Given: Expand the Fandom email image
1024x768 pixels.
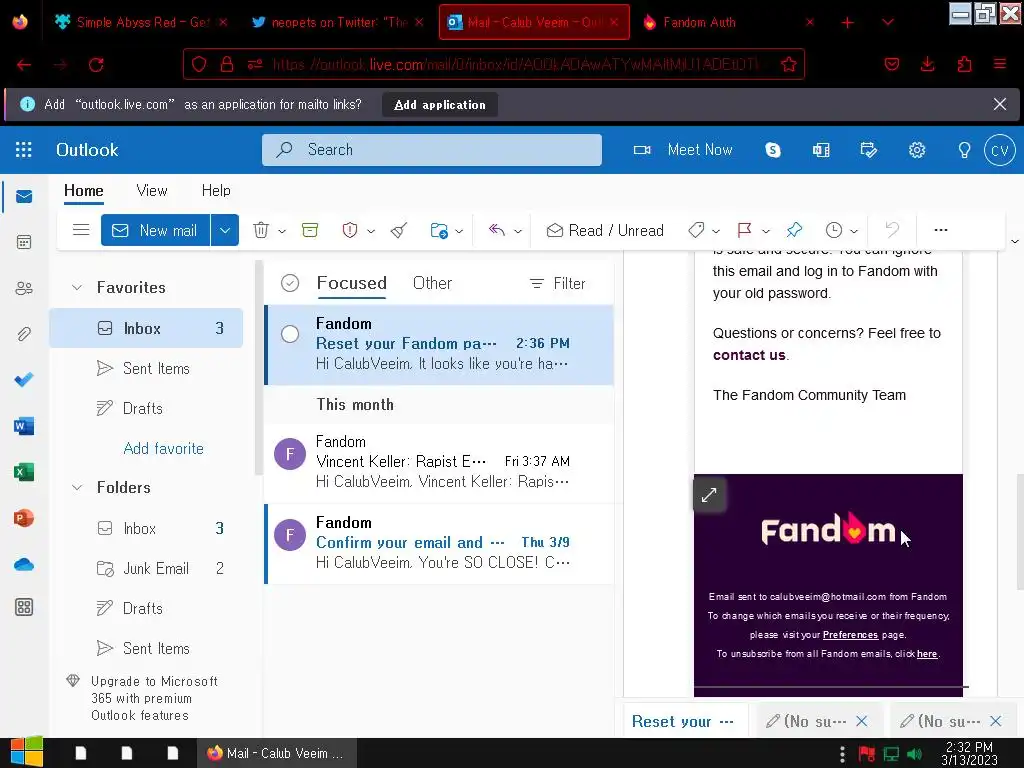Looking at the screenshot, I should pos(709,495).
